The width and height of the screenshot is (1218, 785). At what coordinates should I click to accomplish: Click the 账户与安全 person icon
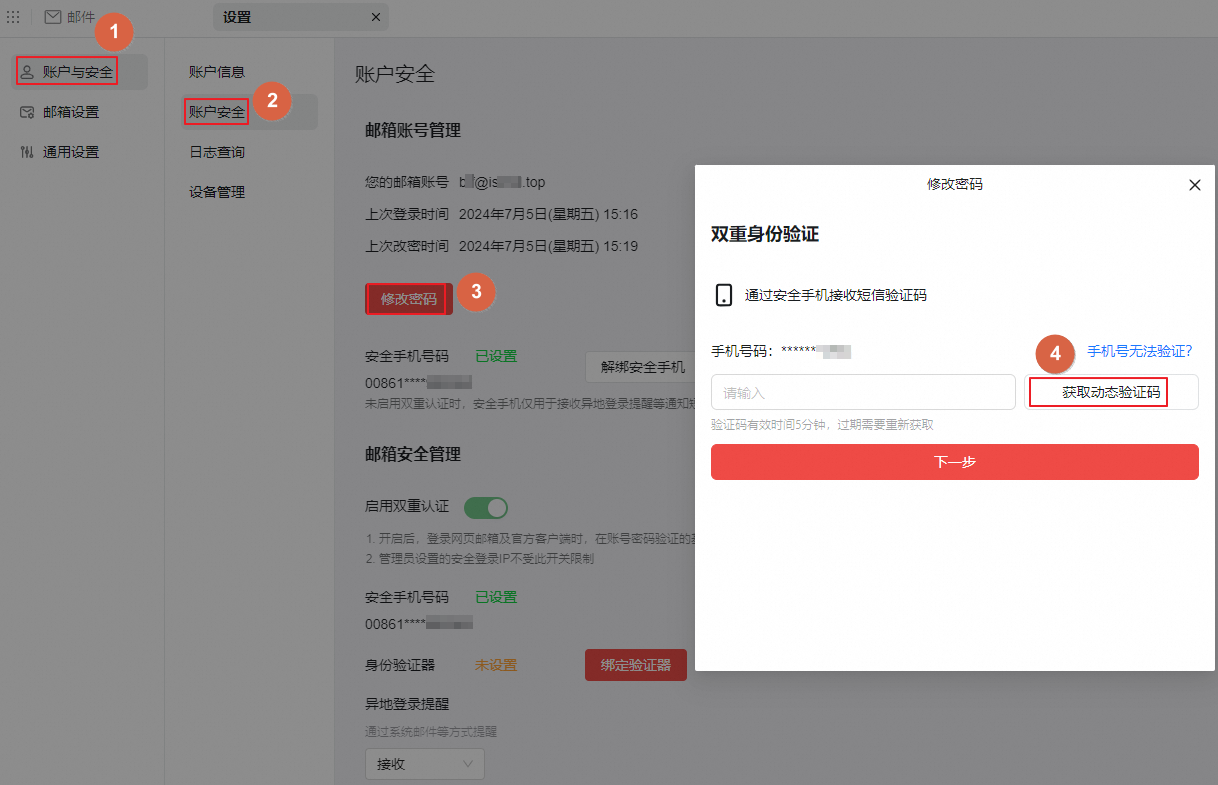tap(27, 72)
